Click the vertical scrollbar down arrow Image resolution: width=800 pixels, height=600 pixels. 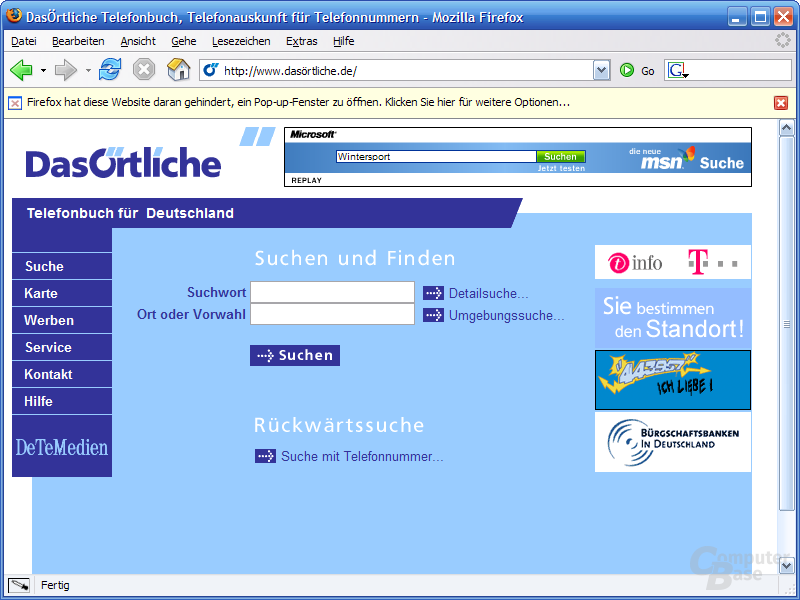coord(786,565)
